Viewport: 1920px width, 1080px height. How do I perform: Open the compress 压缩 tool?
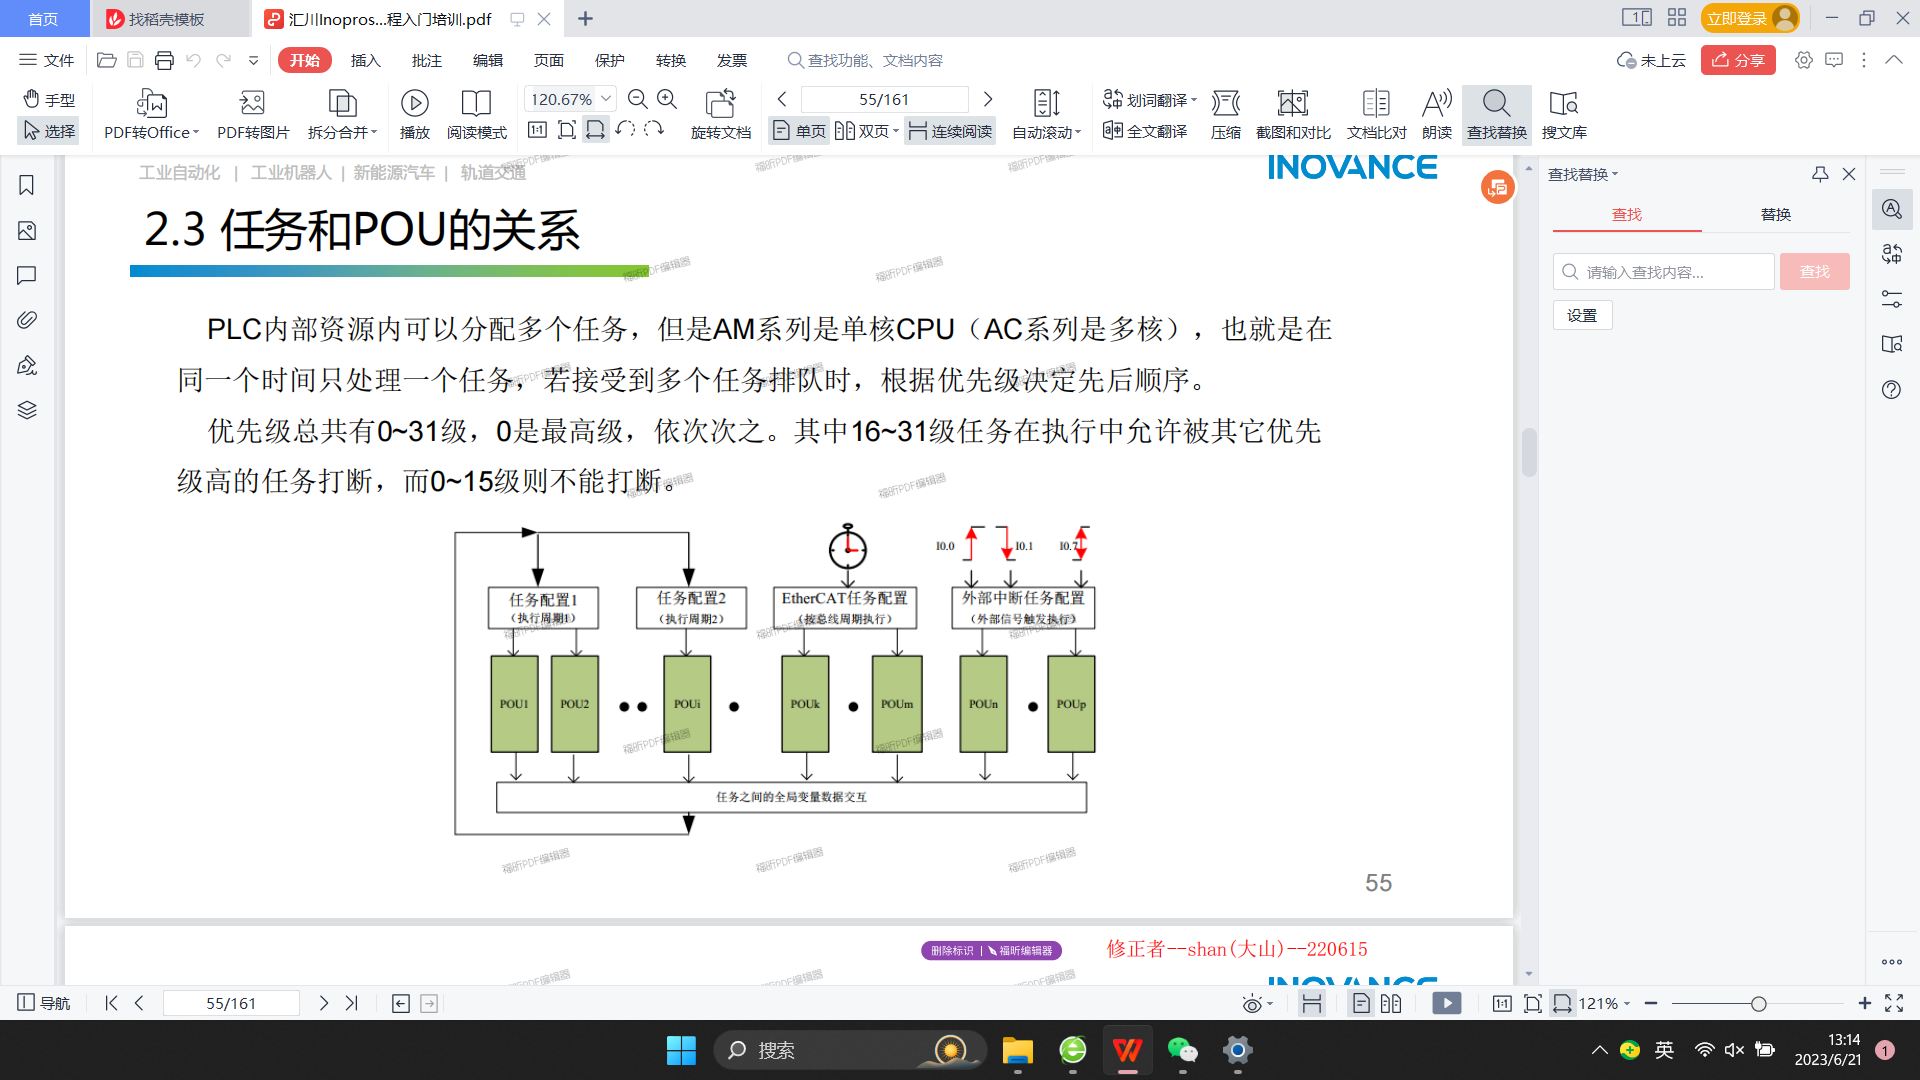(x=1225, y=115)
